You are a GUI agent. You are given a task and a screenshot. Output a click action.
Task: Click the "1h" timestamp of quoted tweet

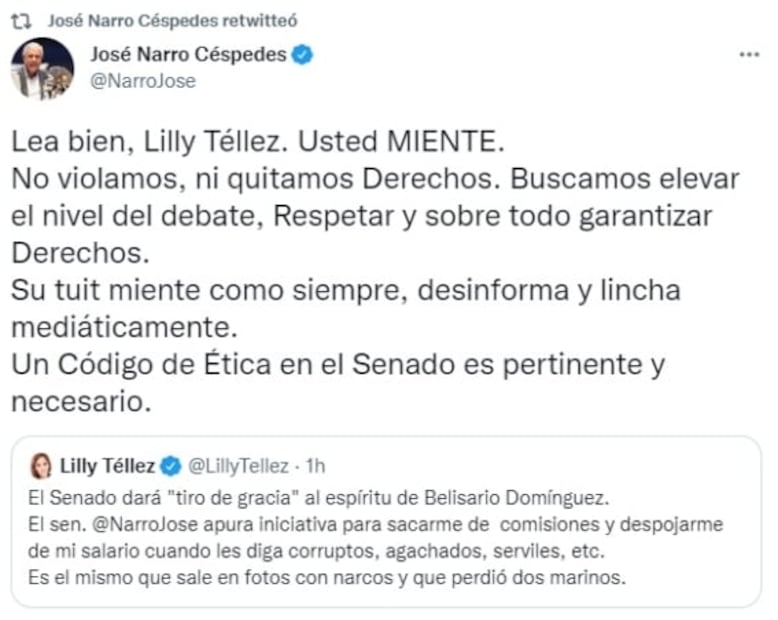click(x=315, y=466)
